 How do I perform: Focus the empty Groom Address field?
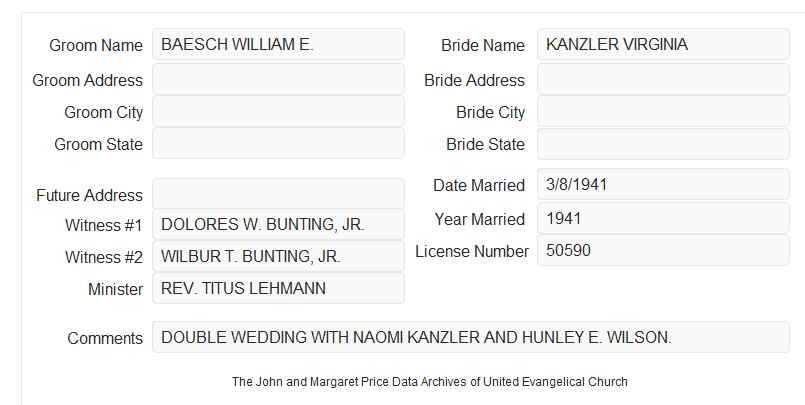point(278,79)
